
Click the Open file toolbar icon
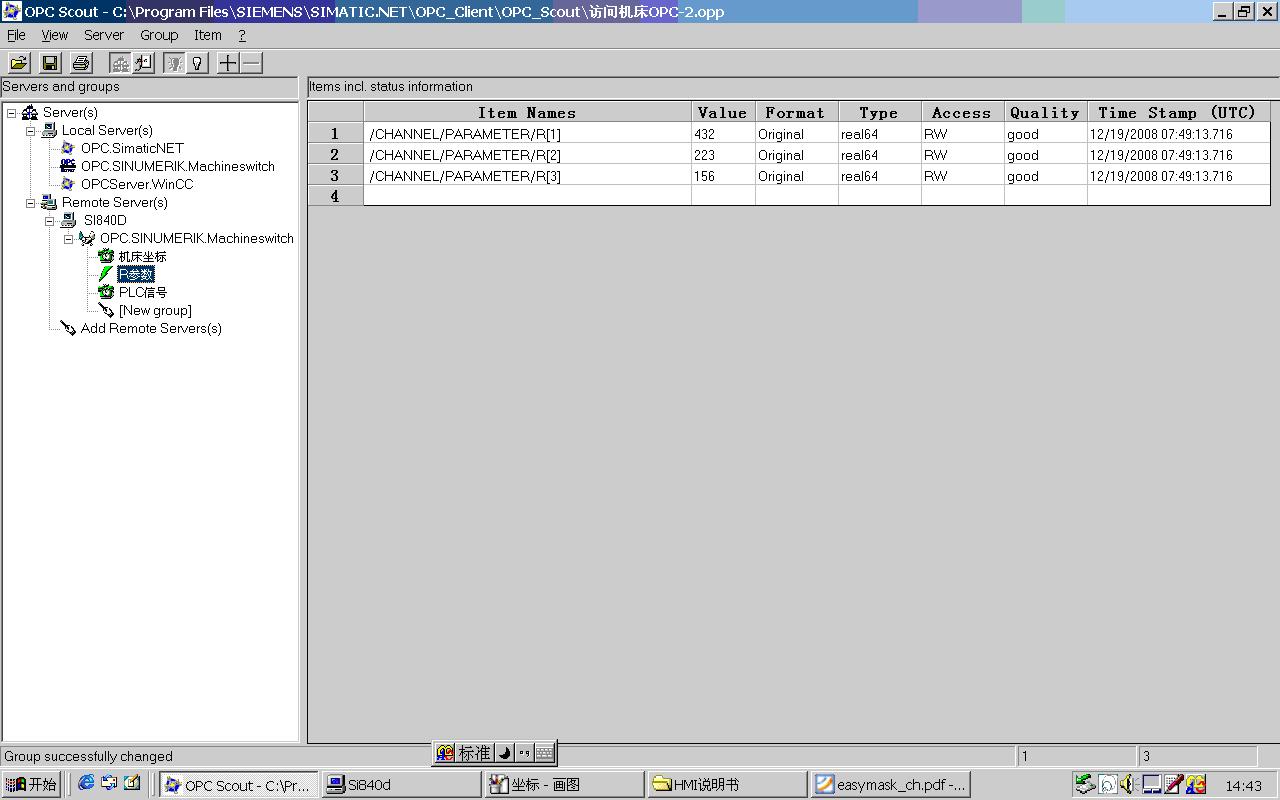[18, 63]
